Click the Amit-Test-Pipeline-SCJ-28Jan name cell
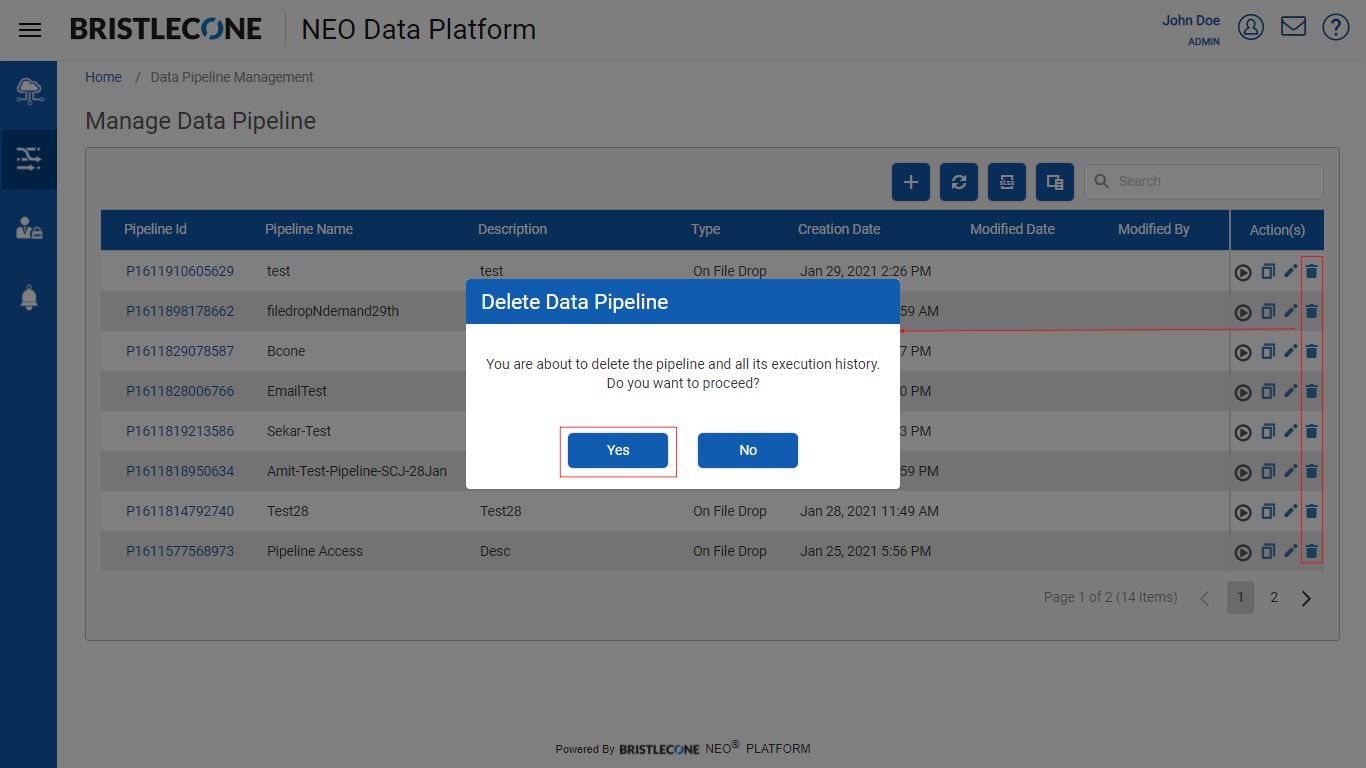This screenshot has width=1366, height=768. coord(357,471)
